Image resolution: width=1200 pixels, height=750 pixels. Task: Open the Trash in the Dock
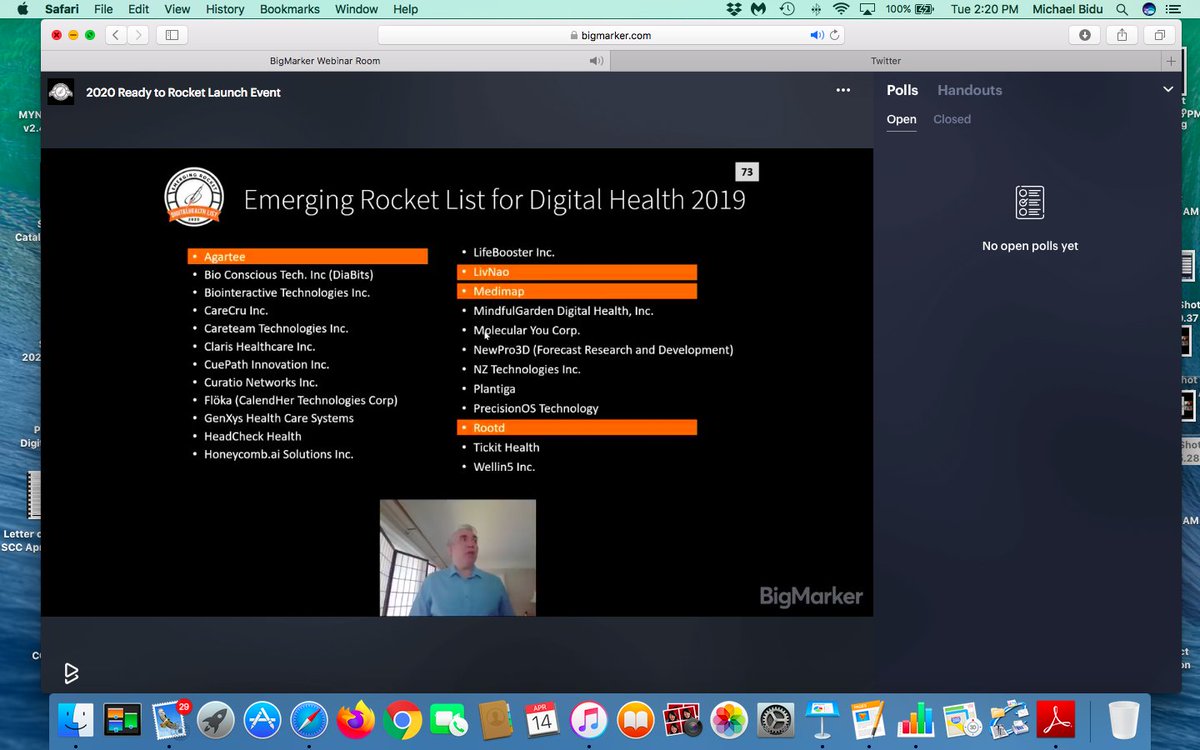1123,720
